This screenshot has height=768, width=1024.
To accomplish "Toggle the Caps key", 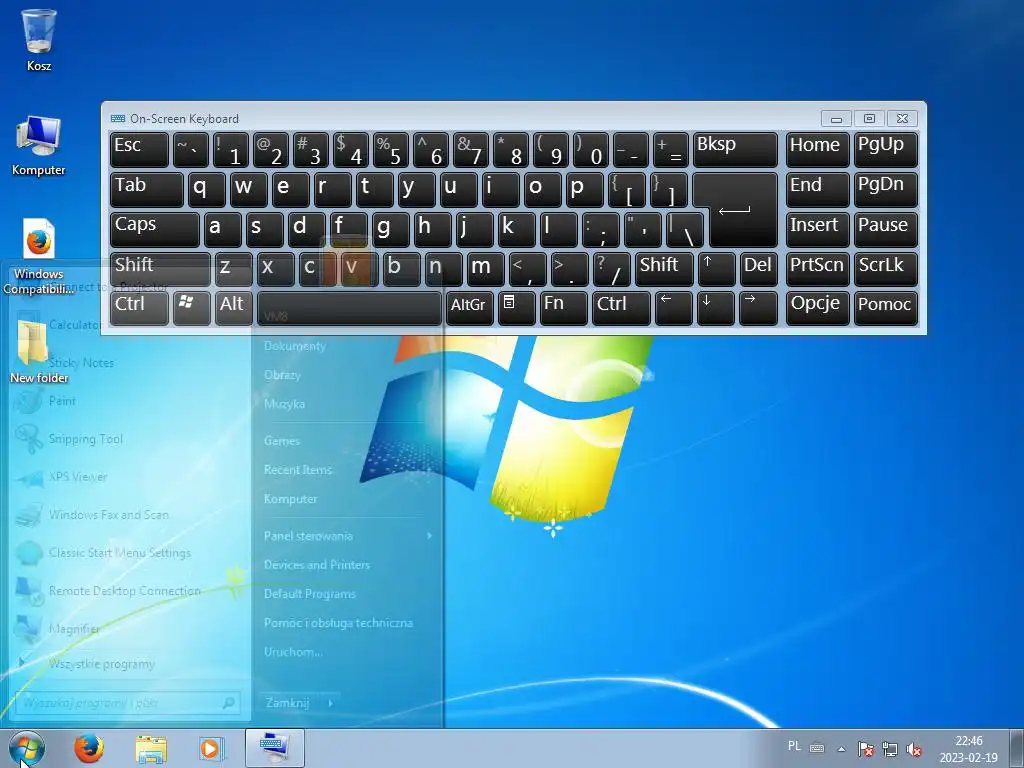I will click(x=154, y=229).
